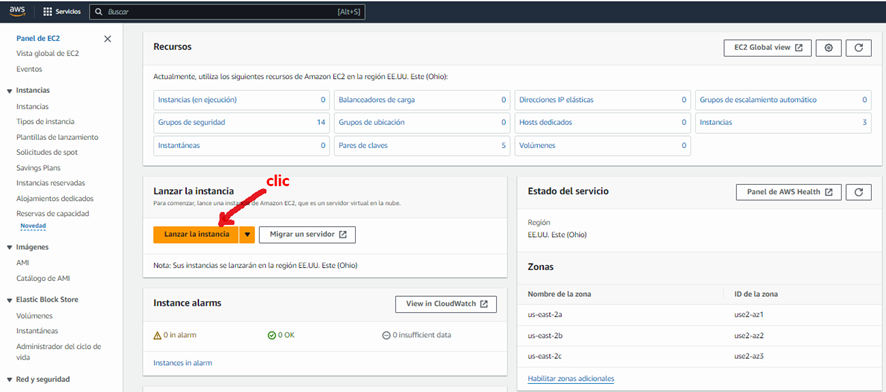Click Grupos de ubicación resource link
The width and height of the screenshot is (886, 392).
[x=371, y=122]
